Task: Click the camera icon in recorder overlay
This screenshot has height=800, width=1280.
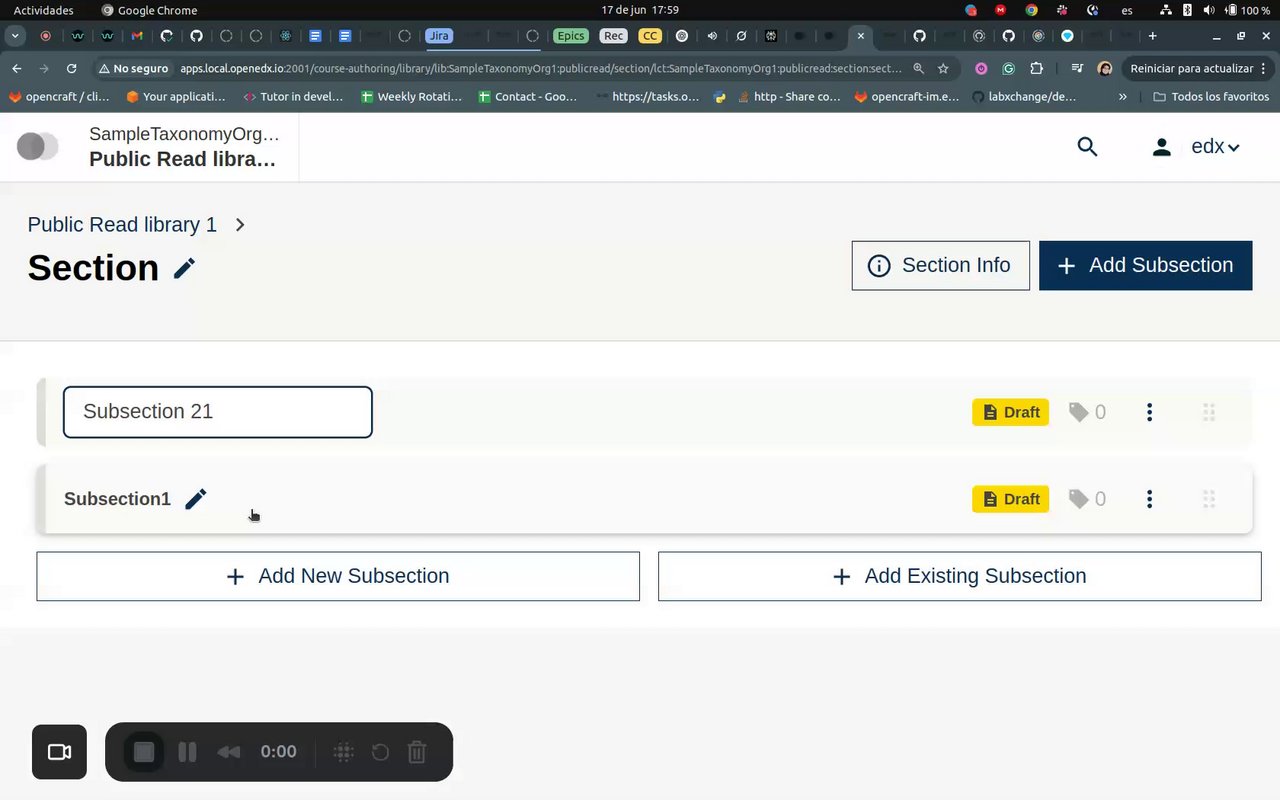Action: [59, 752]
